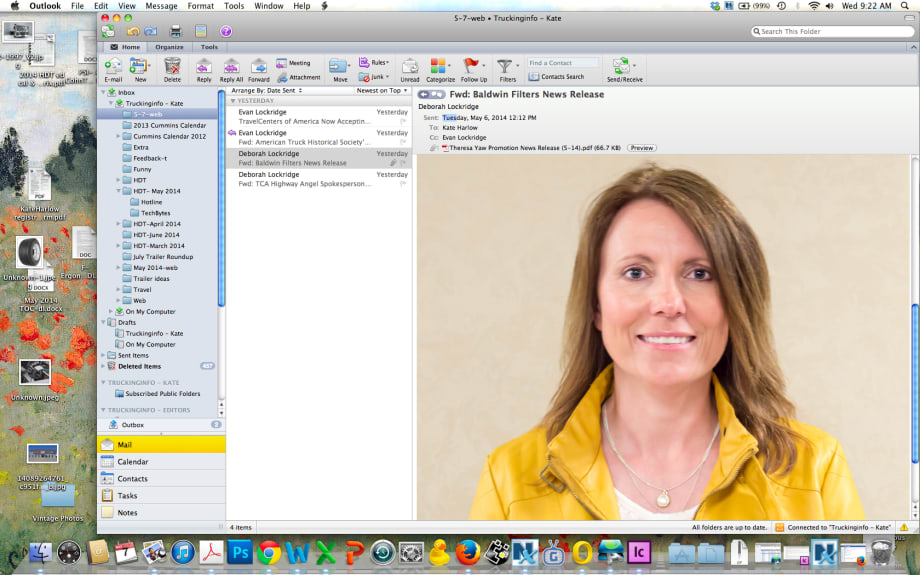The image size is (920, 575).
Task: Open the Arrange By: Date Sent dropdown
Action: click(267, 90)
